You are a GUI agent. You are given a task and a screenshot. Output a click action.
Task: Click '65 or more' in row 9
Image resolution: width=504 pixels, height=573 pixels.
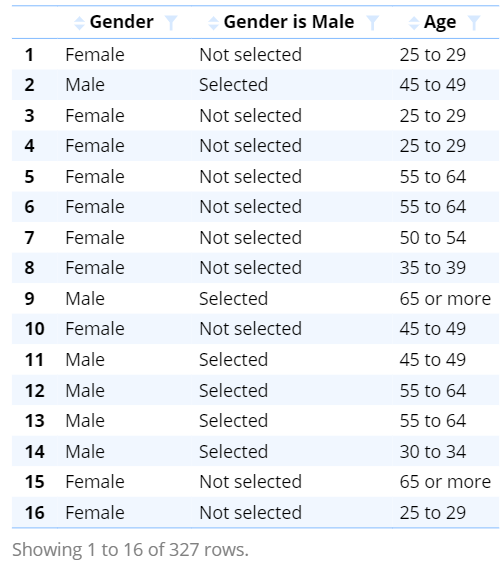click(x=445, y=299)
